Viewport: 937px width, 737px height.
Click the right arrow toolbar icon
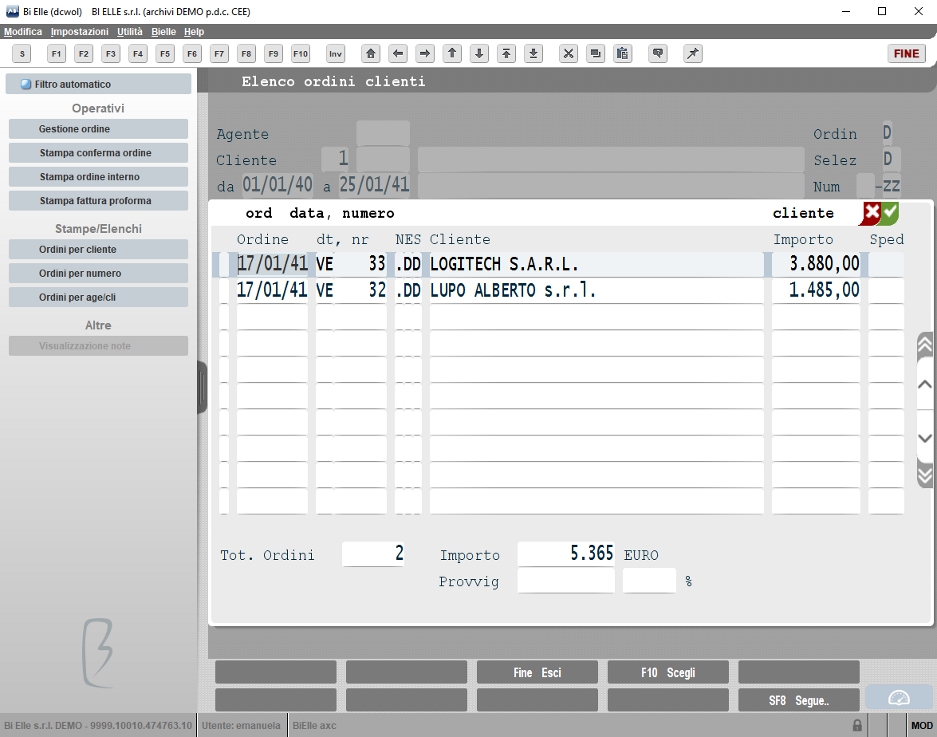[x=425, y=54]
